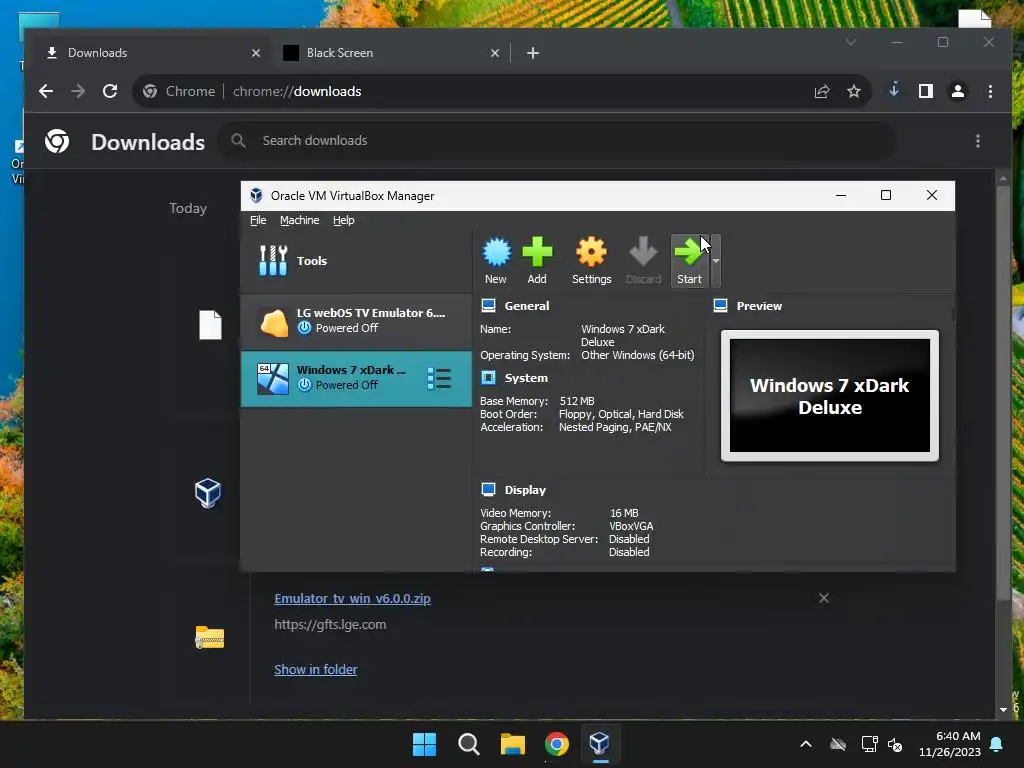Open a new Chrome tab
Image resolution: width=1024 pixels, height=768 pixels.
(x=533, y=53)
